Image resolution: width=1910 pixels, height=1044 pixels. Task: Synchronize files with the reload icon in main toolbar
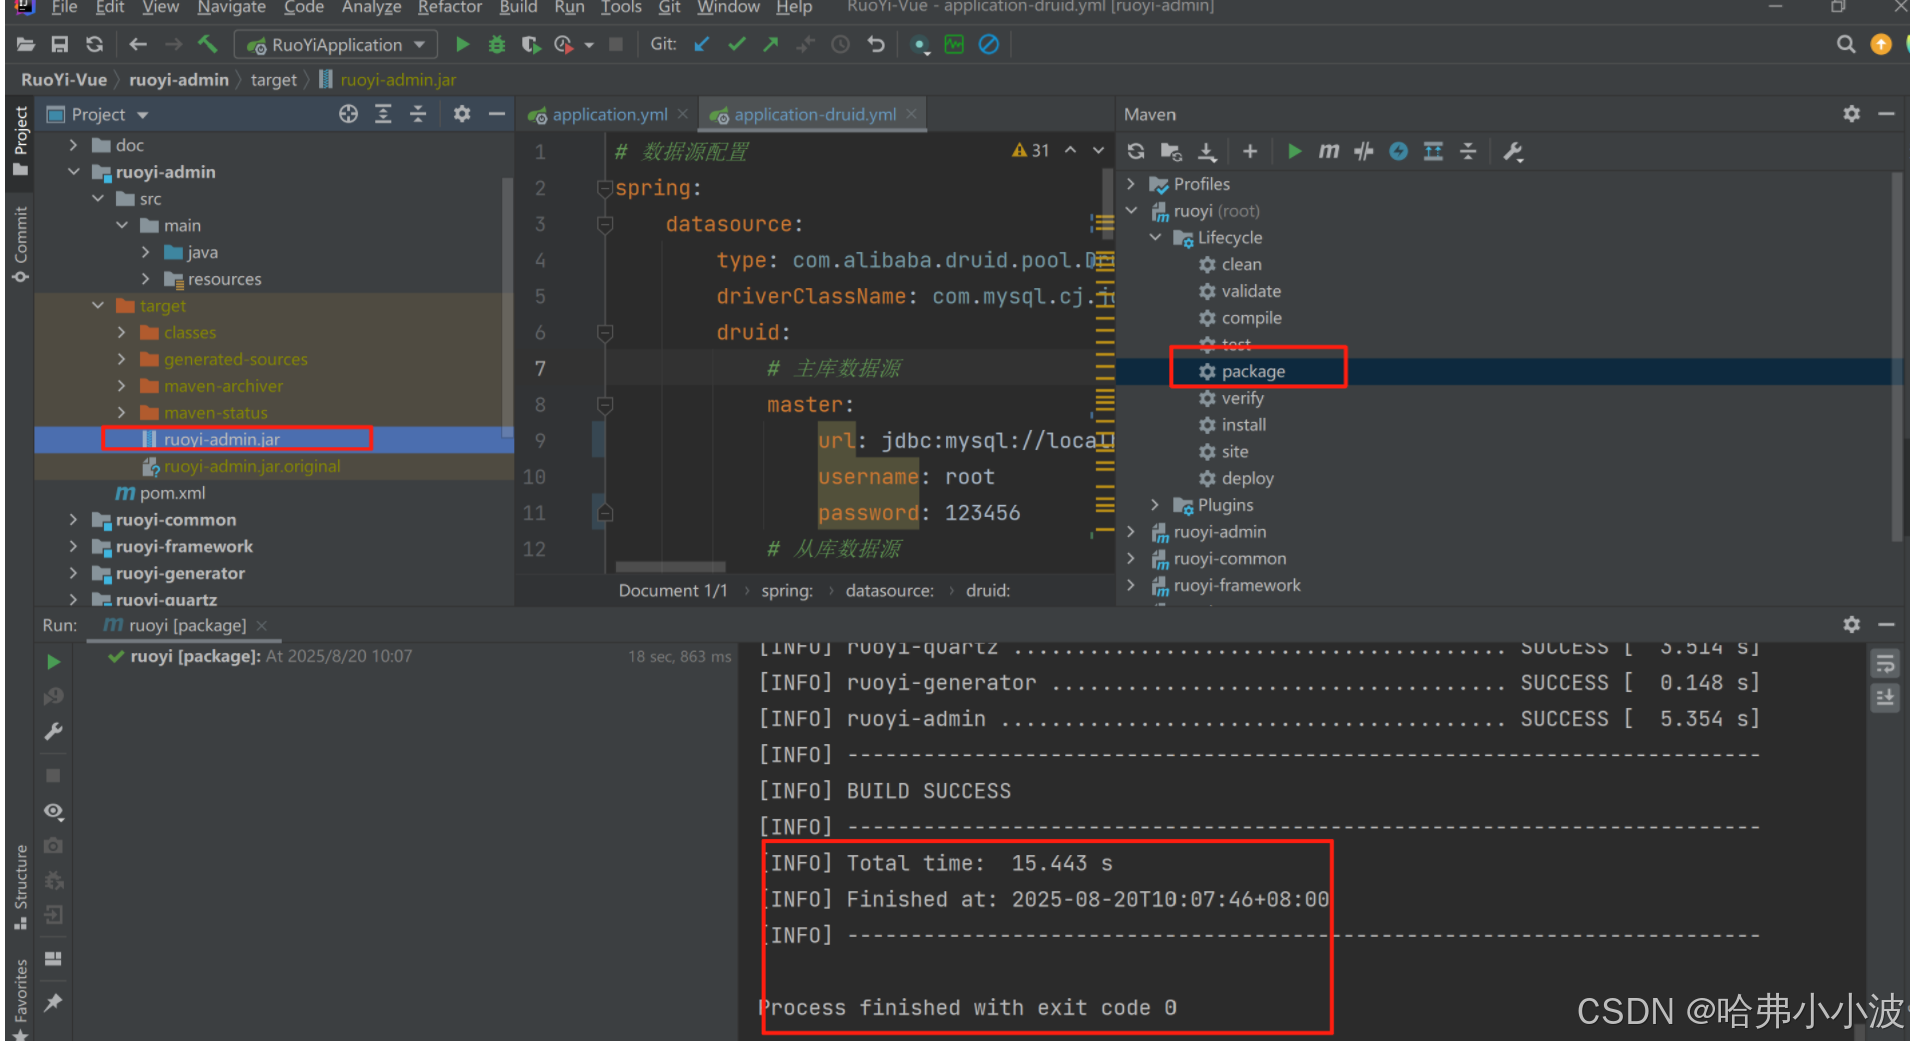tap(94, 44)
